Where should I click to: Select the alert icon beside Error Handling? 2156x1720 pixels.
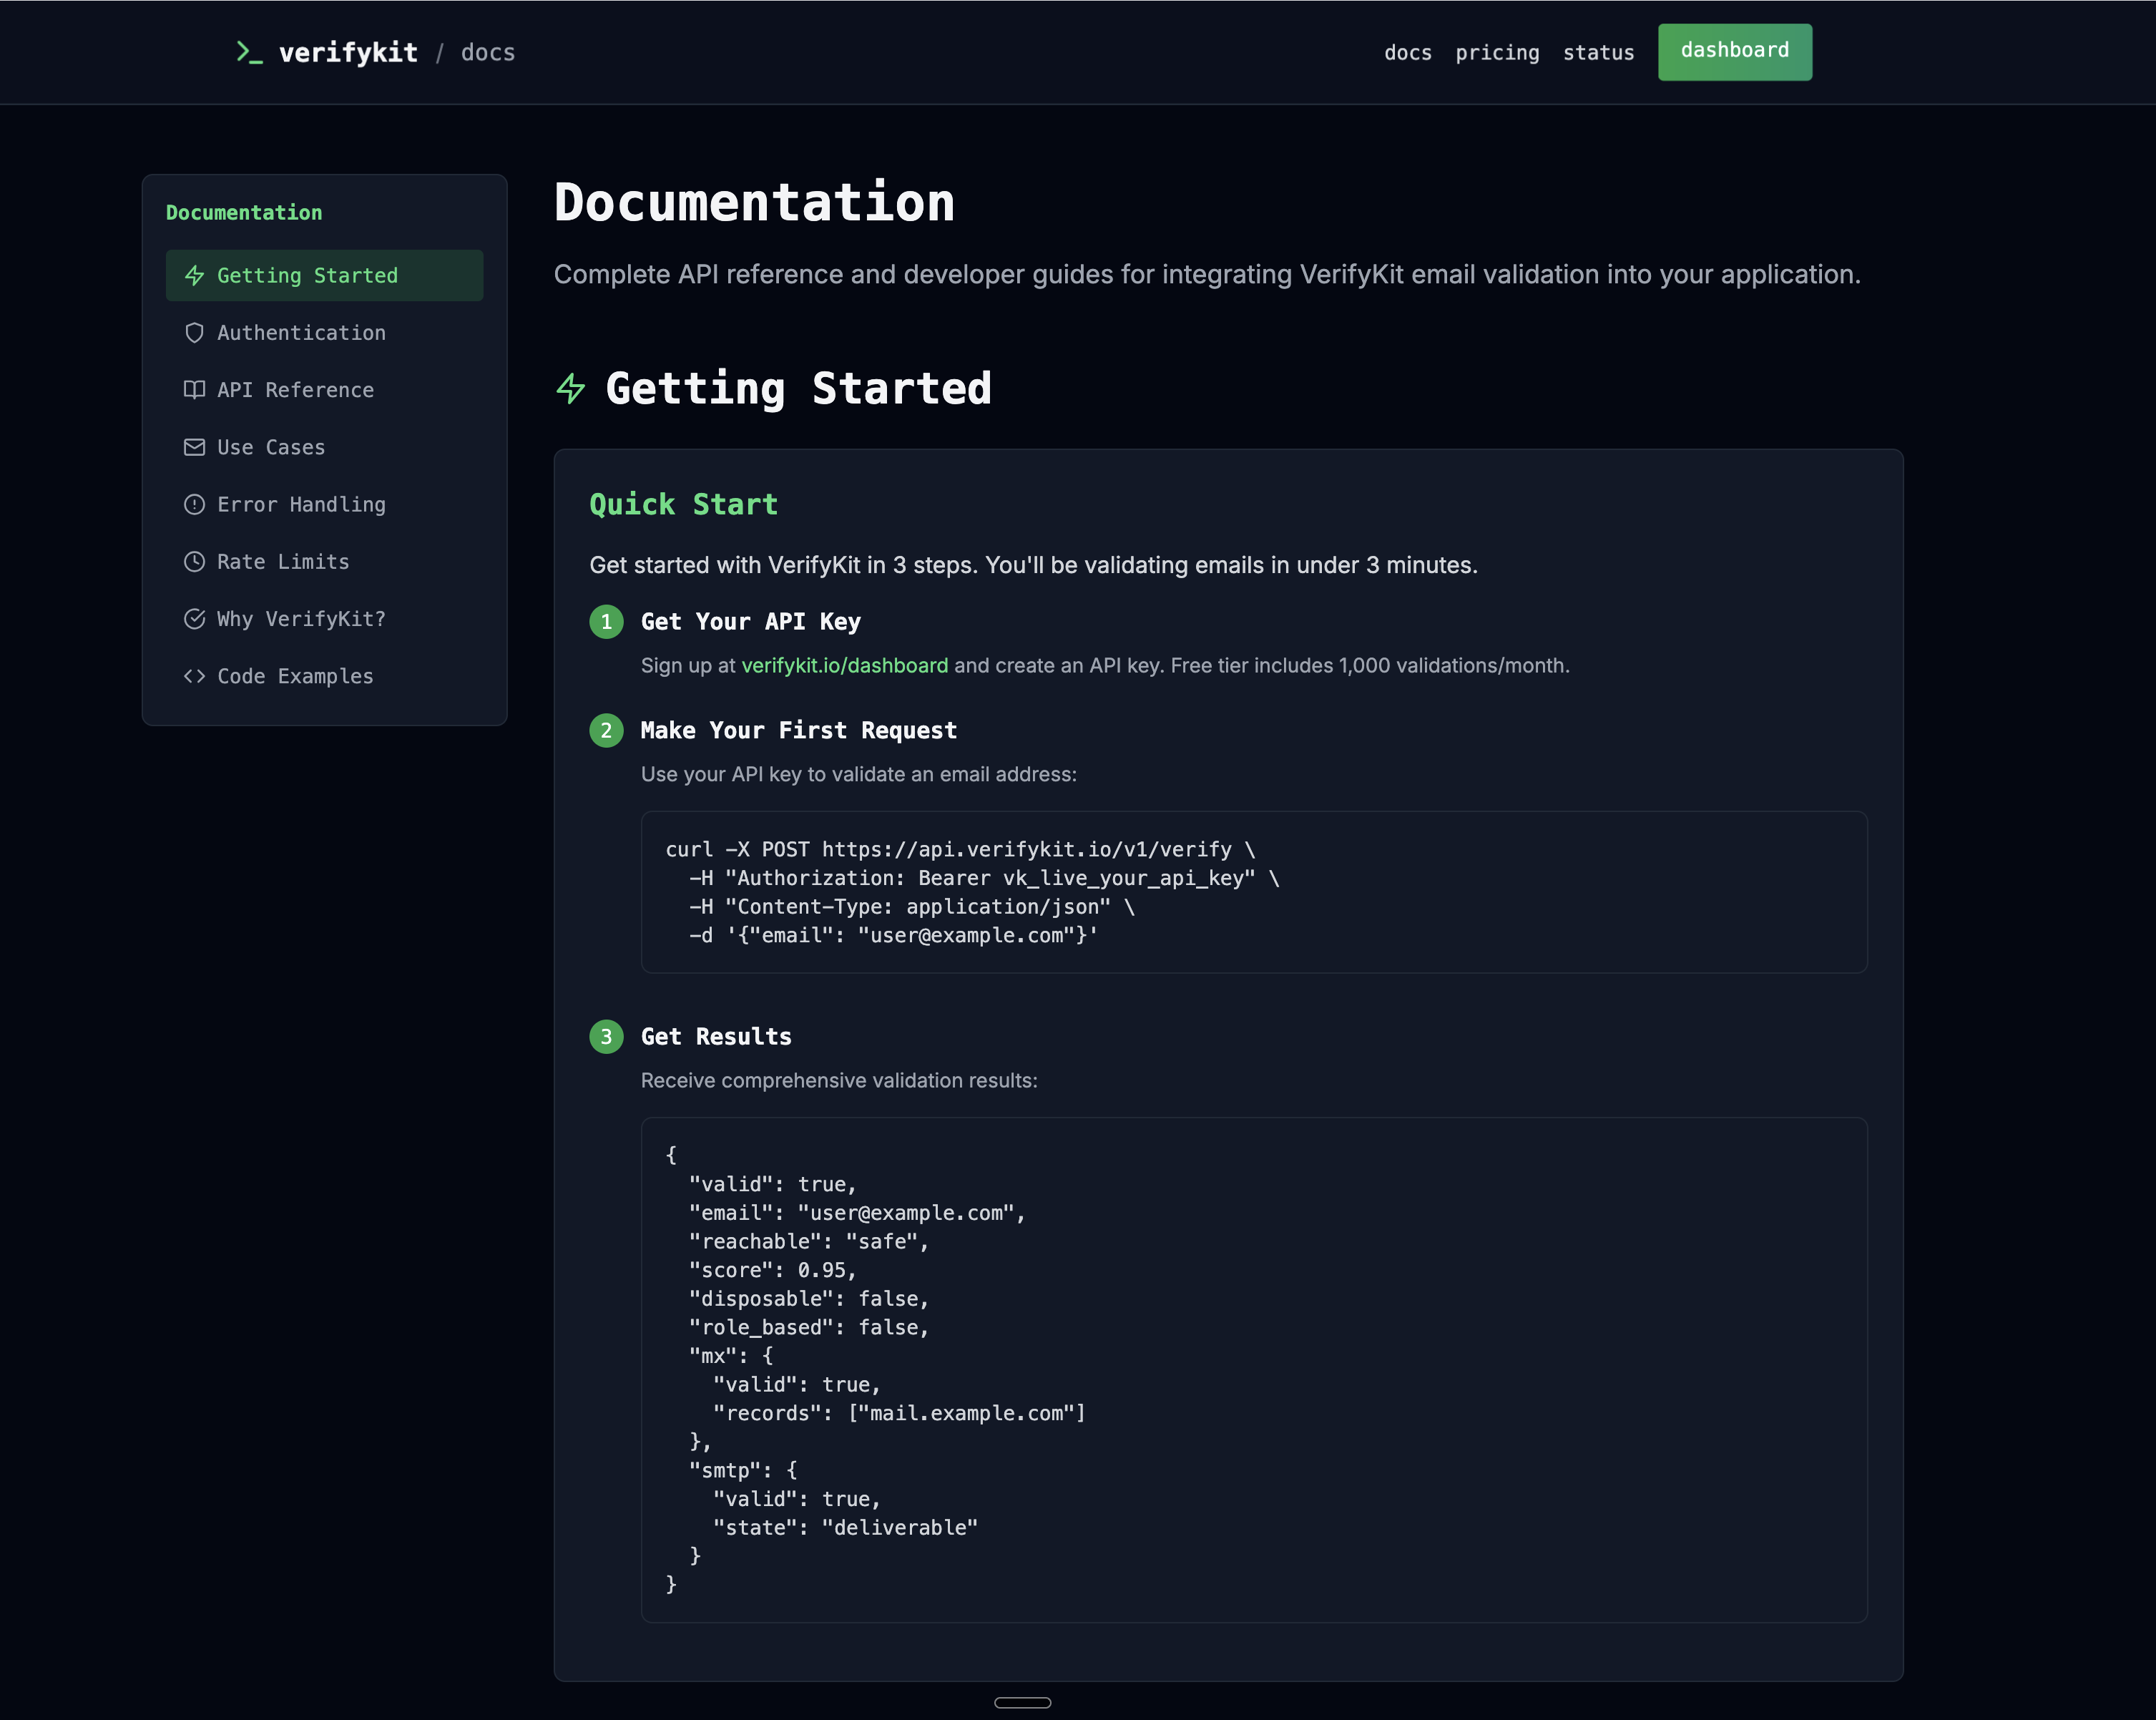(x=194, y=504)
